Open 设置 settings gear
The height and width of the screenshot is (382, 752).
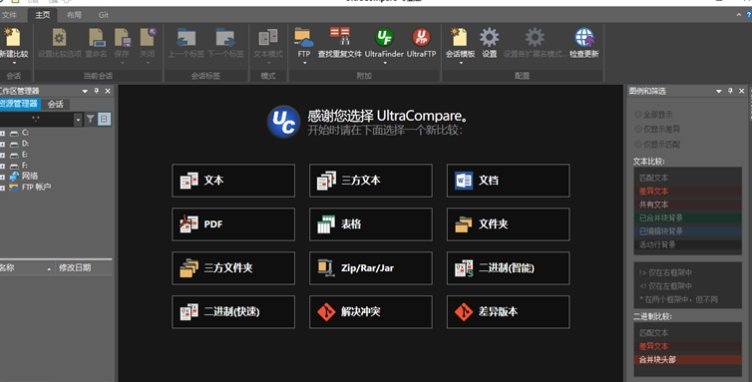489,37
